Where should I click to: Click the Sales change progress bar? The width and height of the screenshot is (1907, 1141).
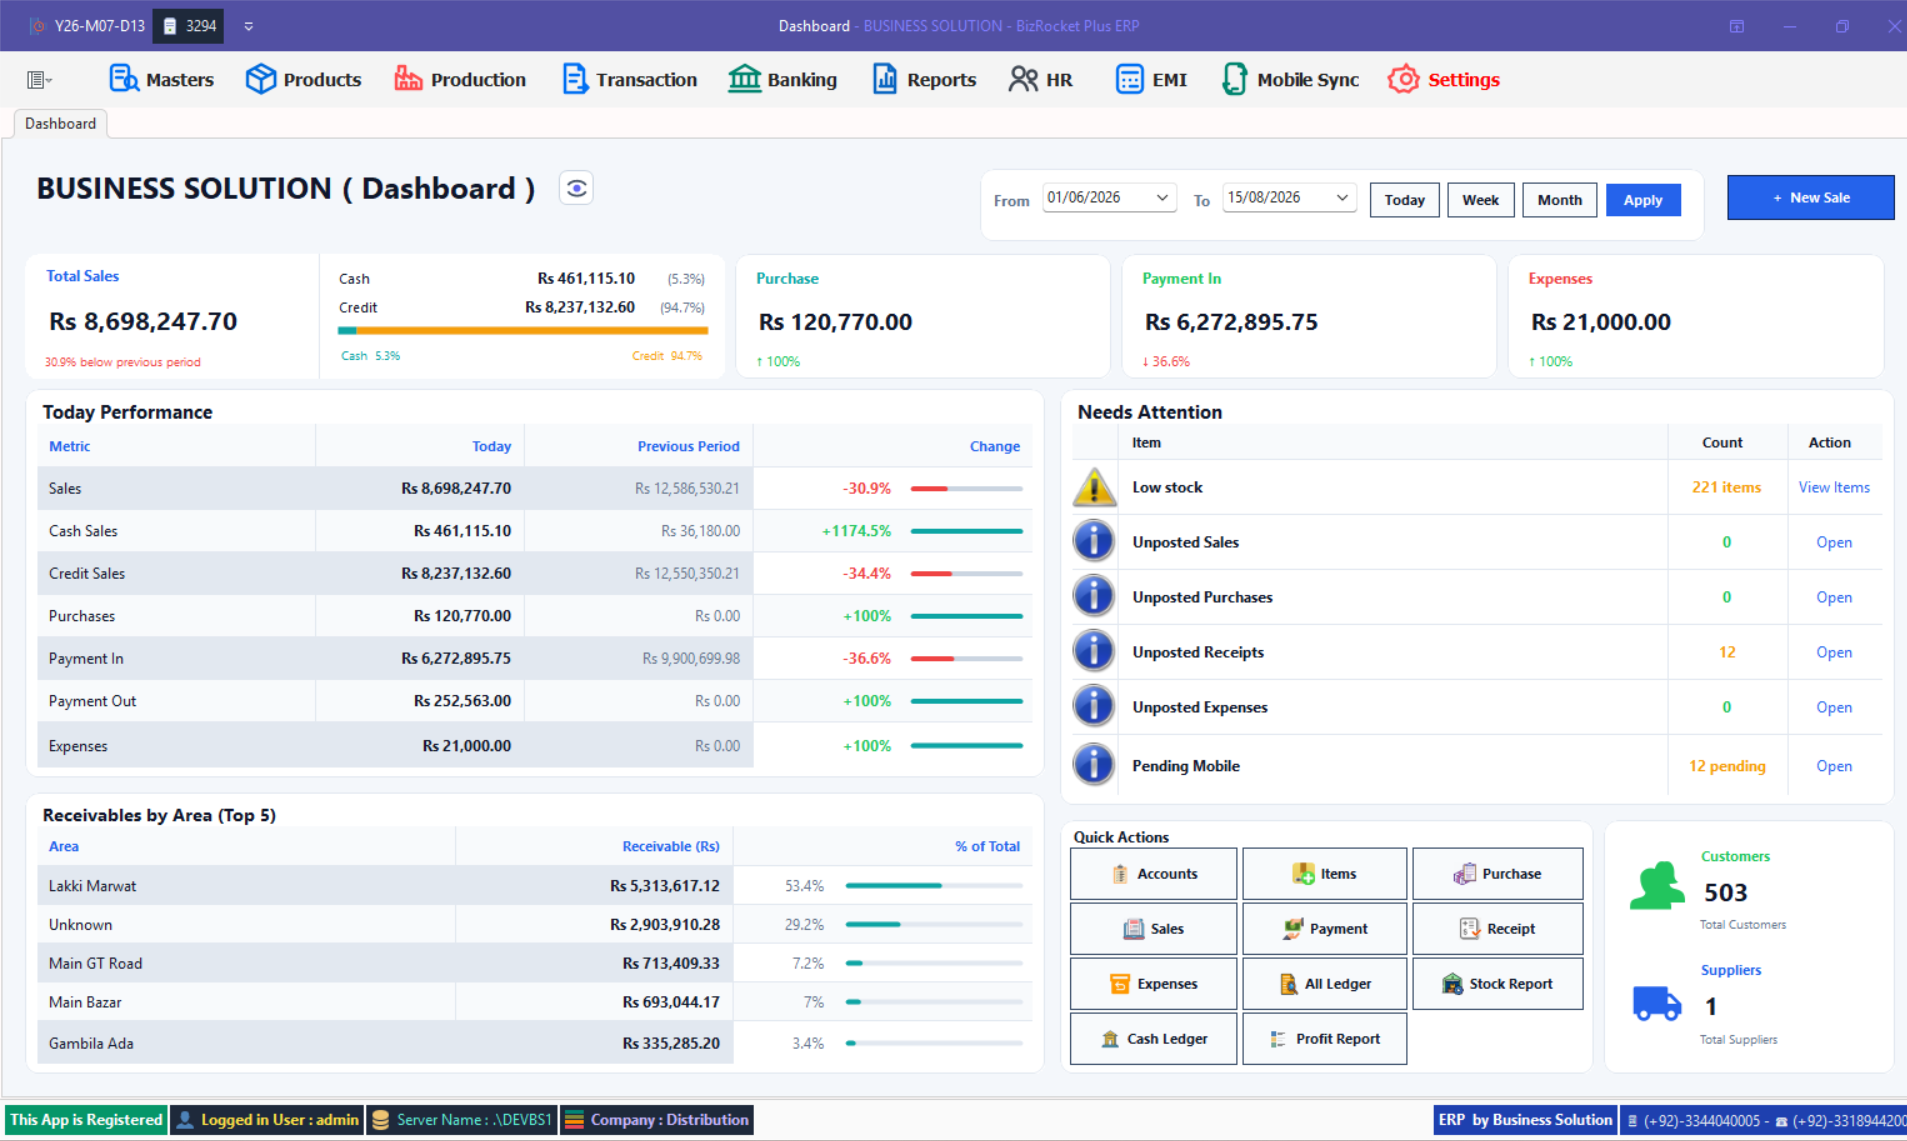tap(966, 489)
